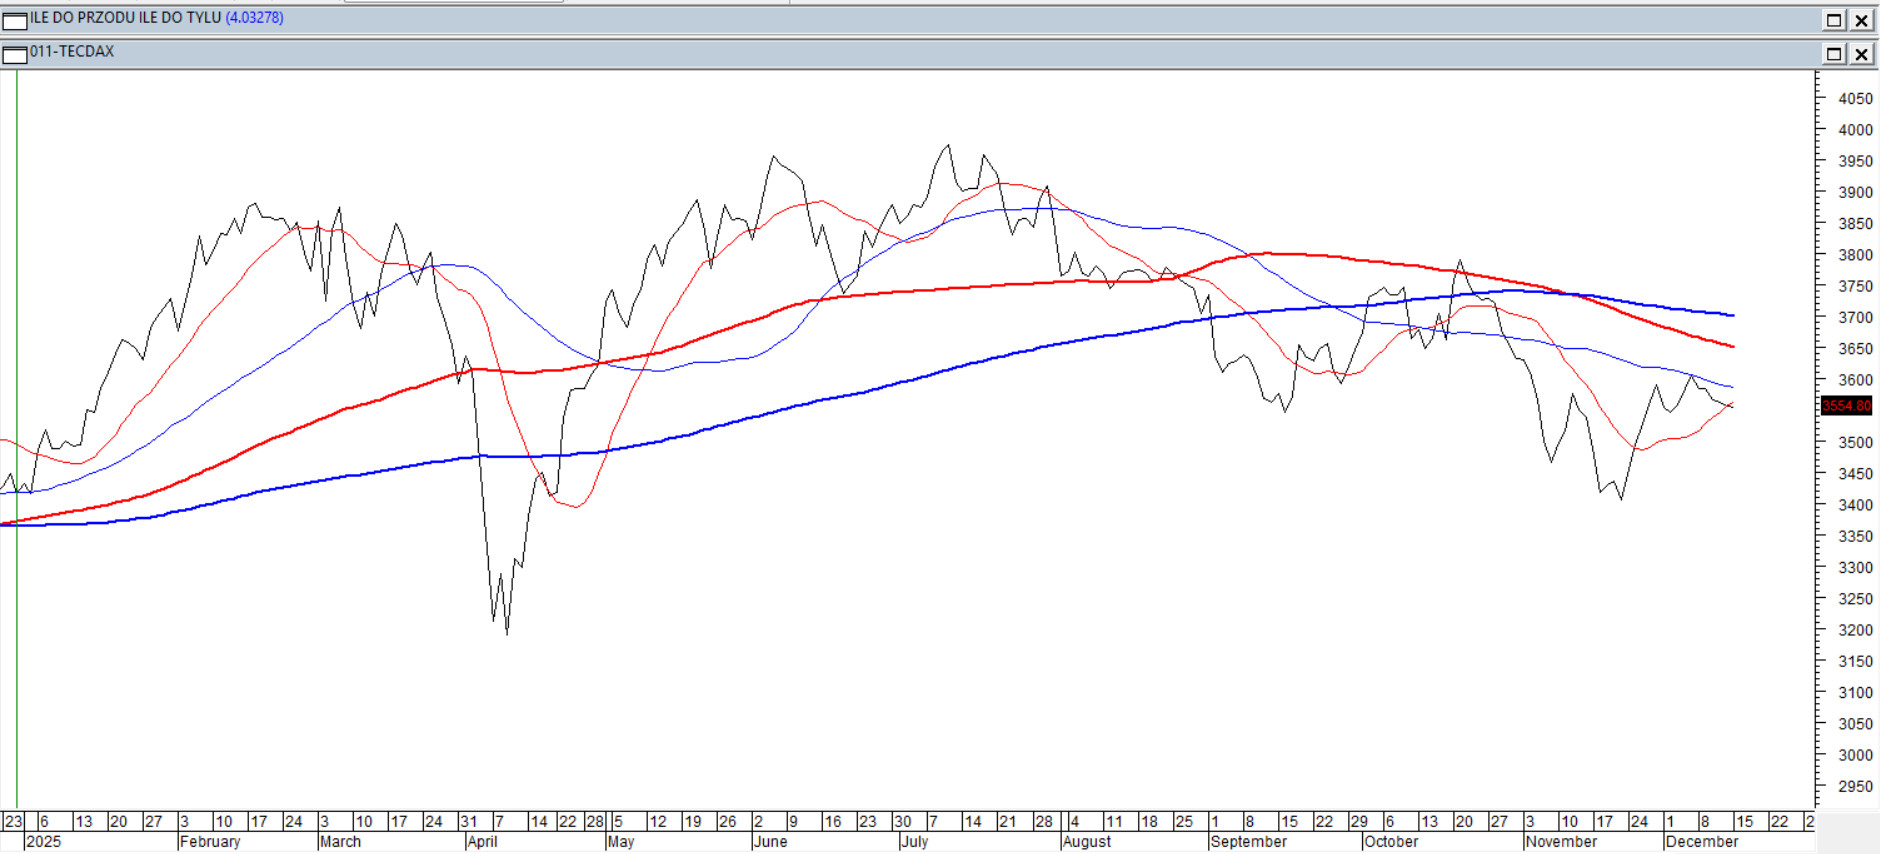Click the September label on the time axis
Viewport: 1880px width, 854px height.
(x=1248, y=842)
